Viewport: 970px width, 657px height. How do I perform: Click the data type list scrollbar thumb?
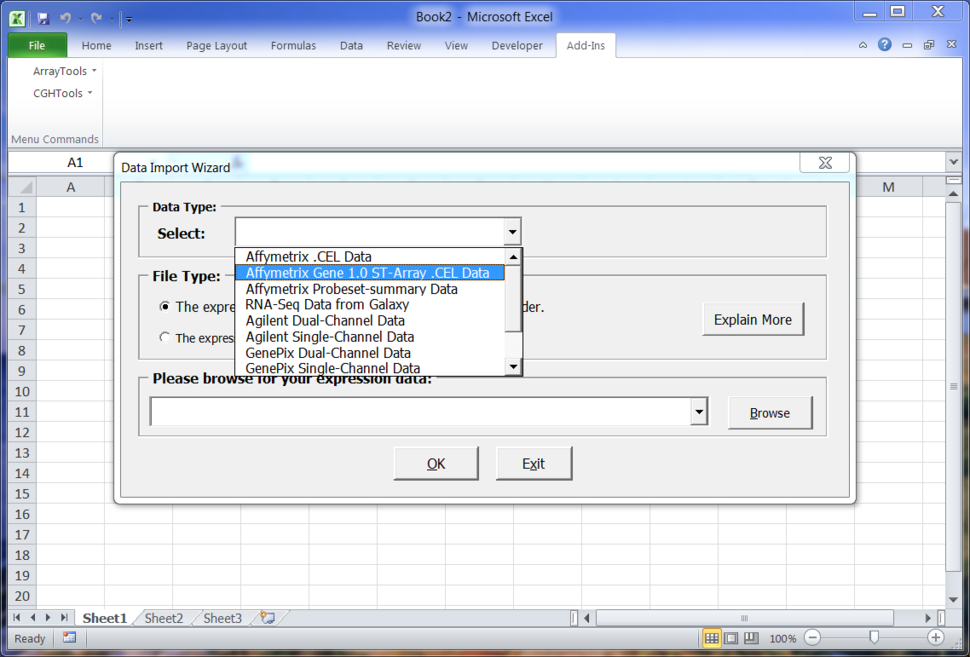(513, 298)
